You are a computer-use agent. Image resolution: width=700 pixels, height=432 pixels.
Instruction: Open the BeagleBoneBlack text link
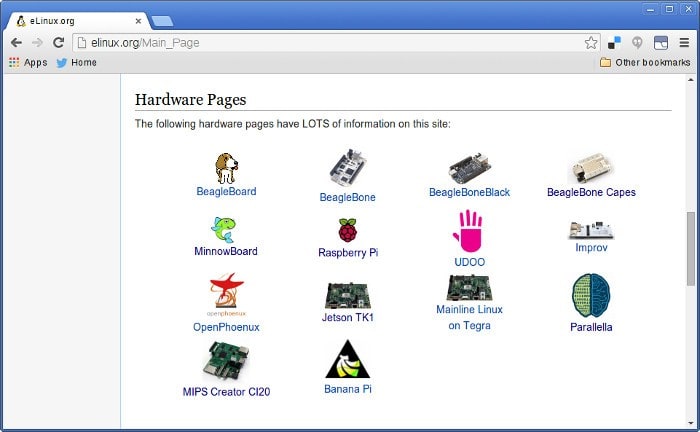point(469,192)
